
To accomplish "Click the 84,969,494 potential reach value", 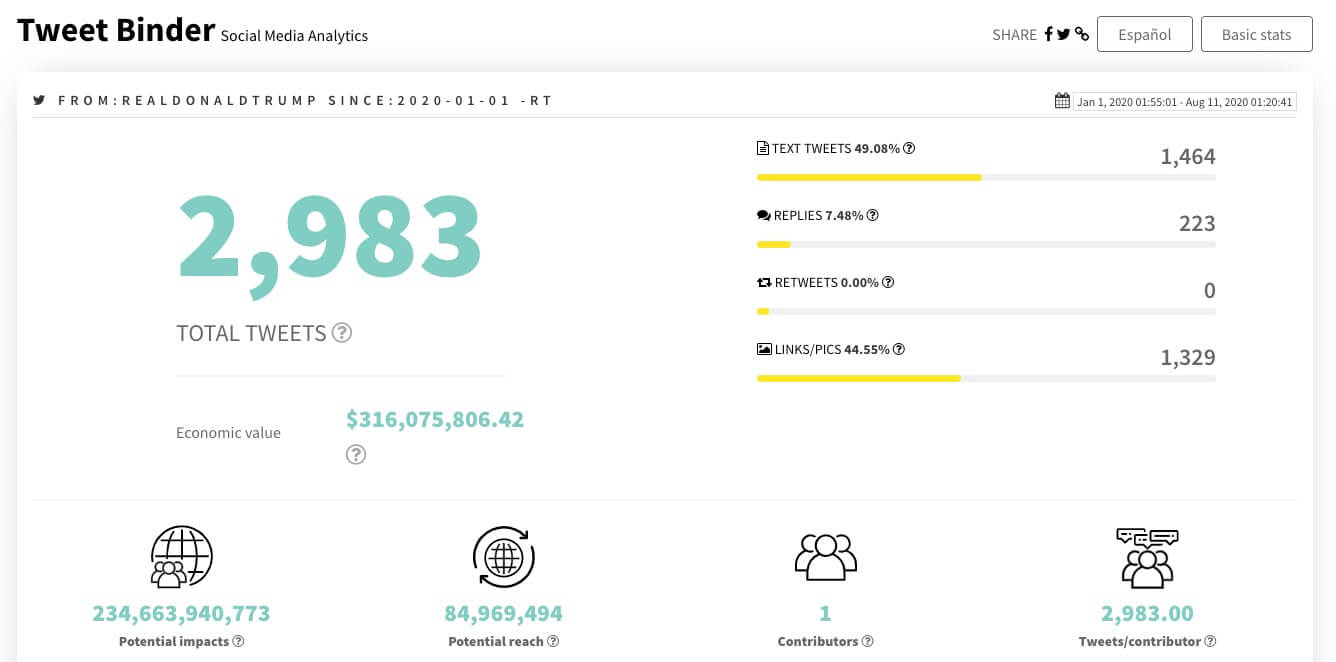I will [x=504, y=613].
